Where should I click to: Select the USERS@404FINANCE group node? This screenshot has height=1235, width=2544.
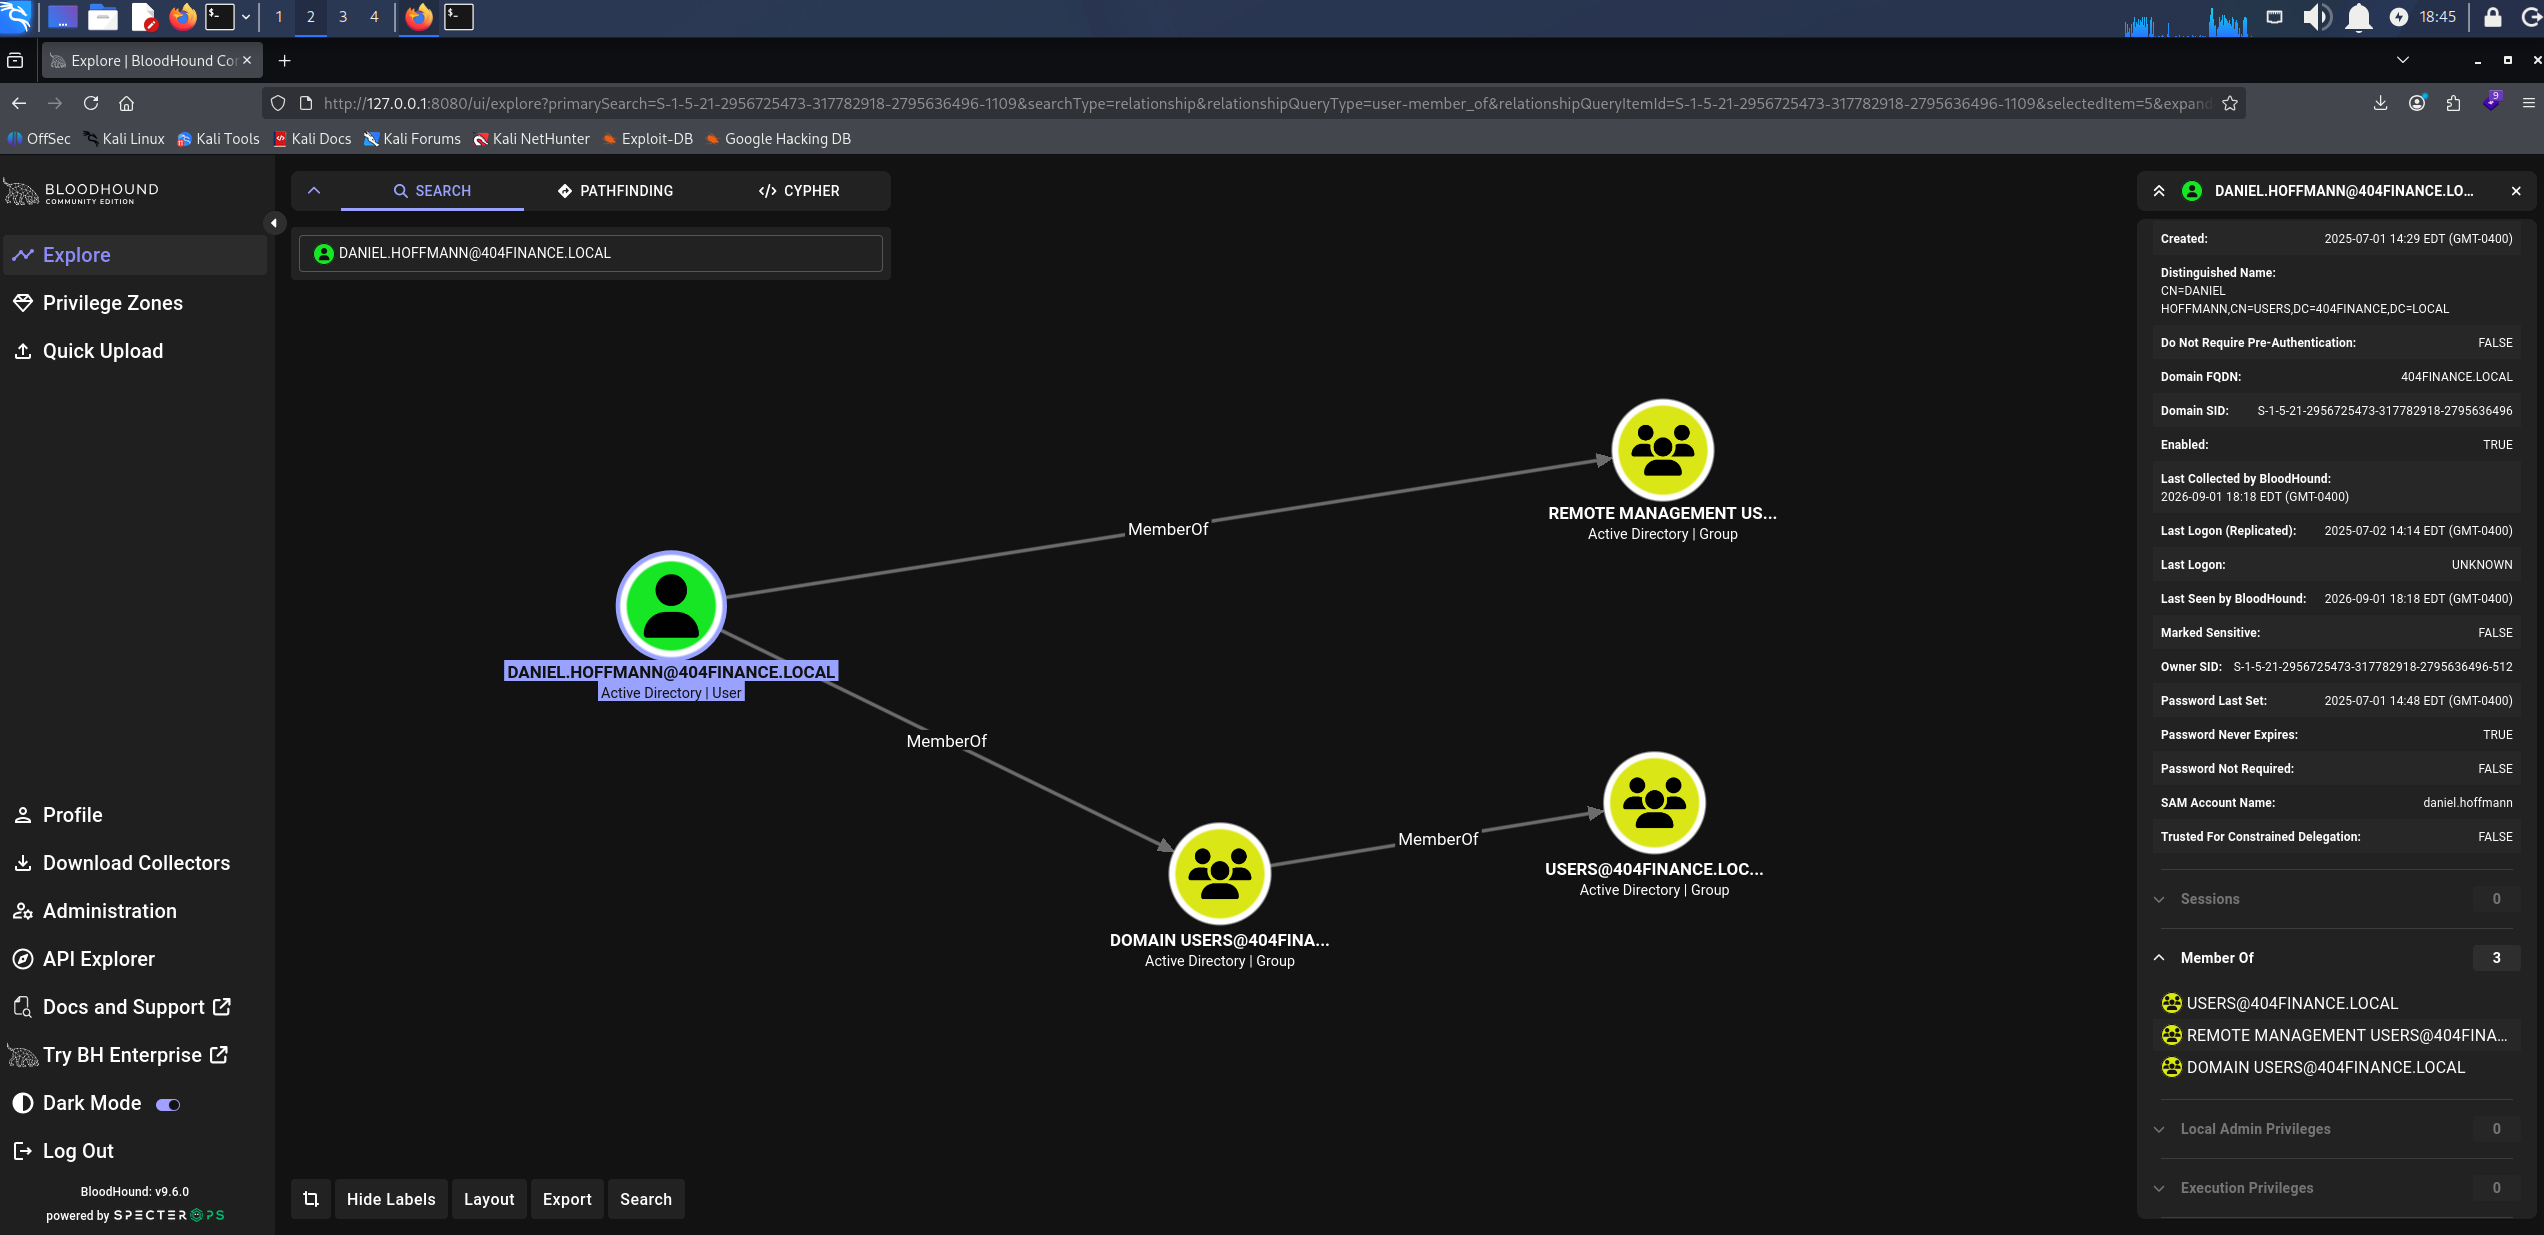pos(1654,802)
